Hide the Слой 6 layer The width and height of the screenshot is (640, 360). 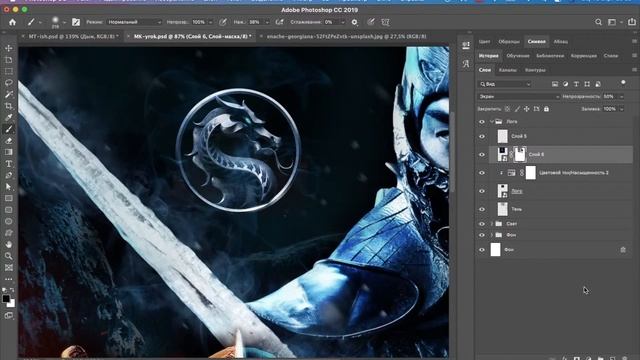coord(482,155)
